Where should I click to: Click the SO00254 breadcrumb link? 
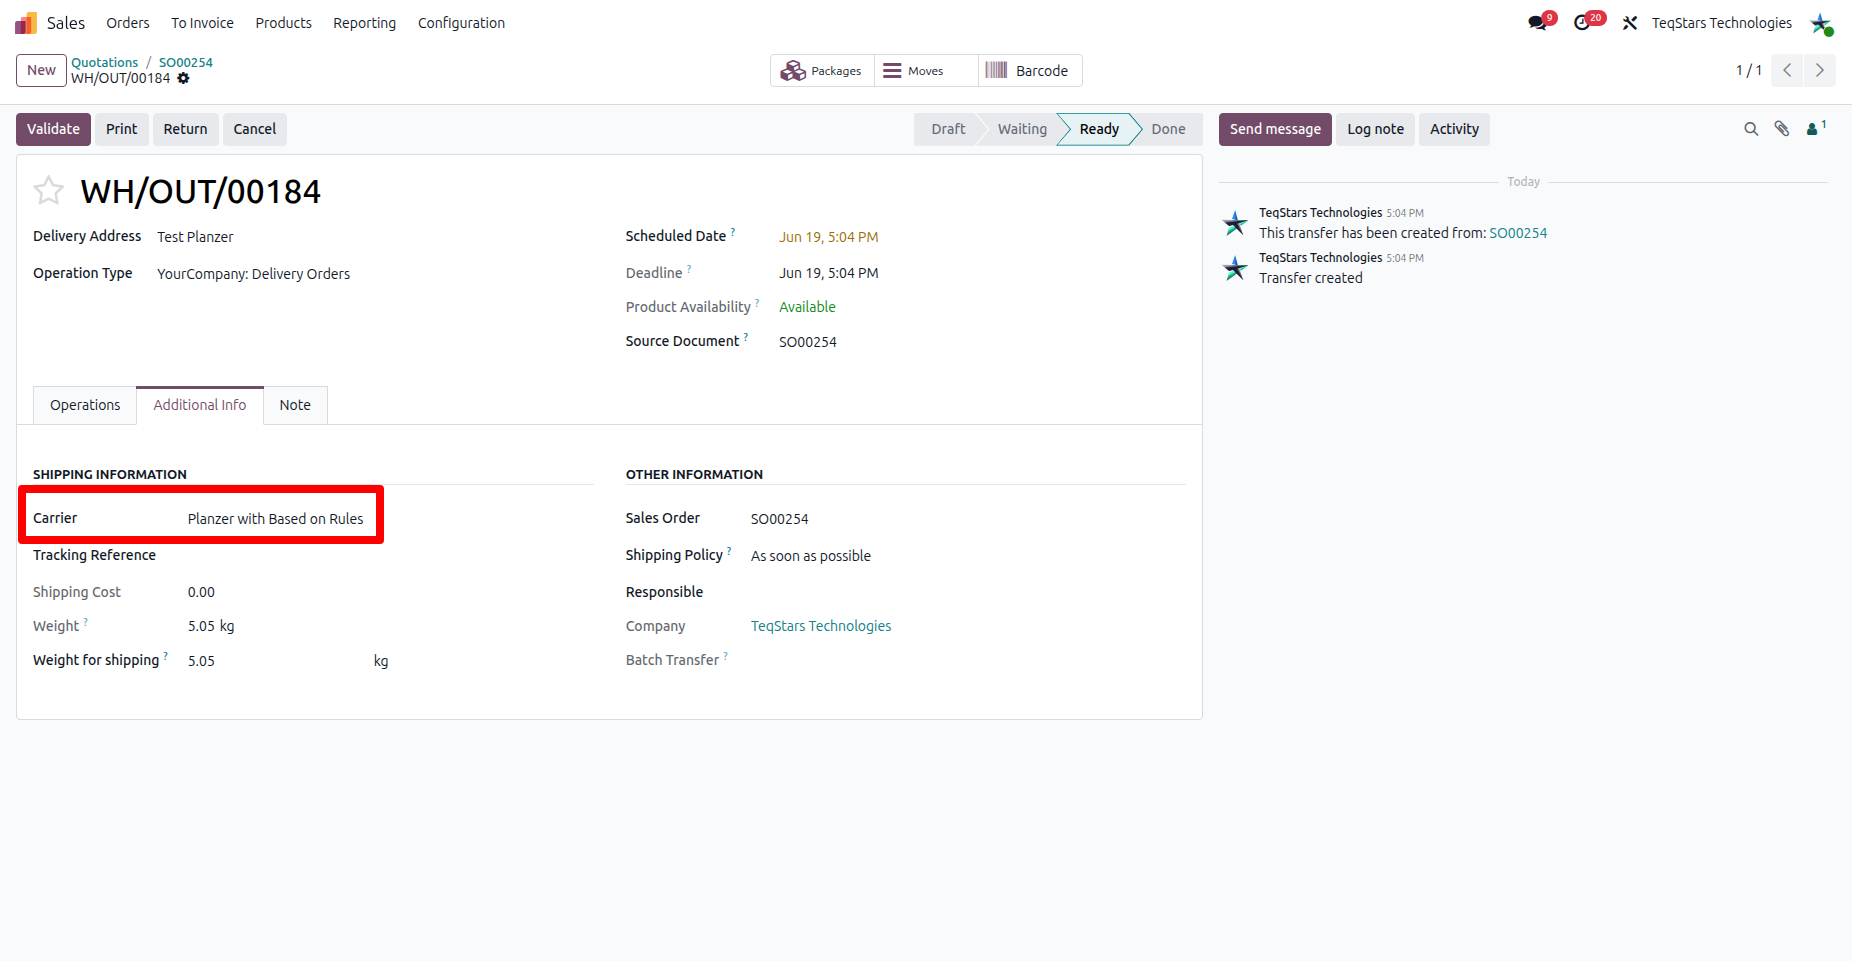pyautogui.click(x=186, y=62)
